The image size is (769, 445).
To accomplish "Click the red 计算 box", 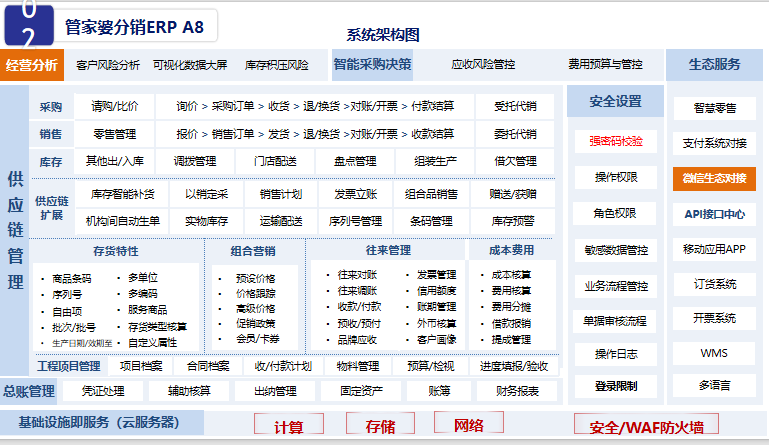I will tap(289, 425).
